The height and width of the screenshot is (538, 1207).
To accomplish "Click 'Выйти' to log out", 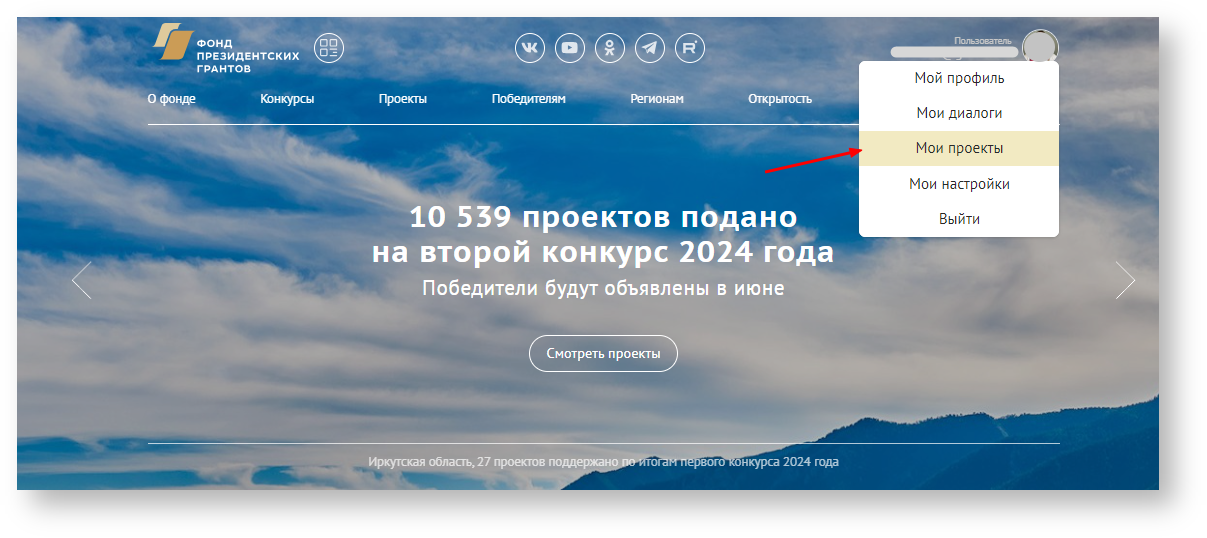I will [959, 219].
